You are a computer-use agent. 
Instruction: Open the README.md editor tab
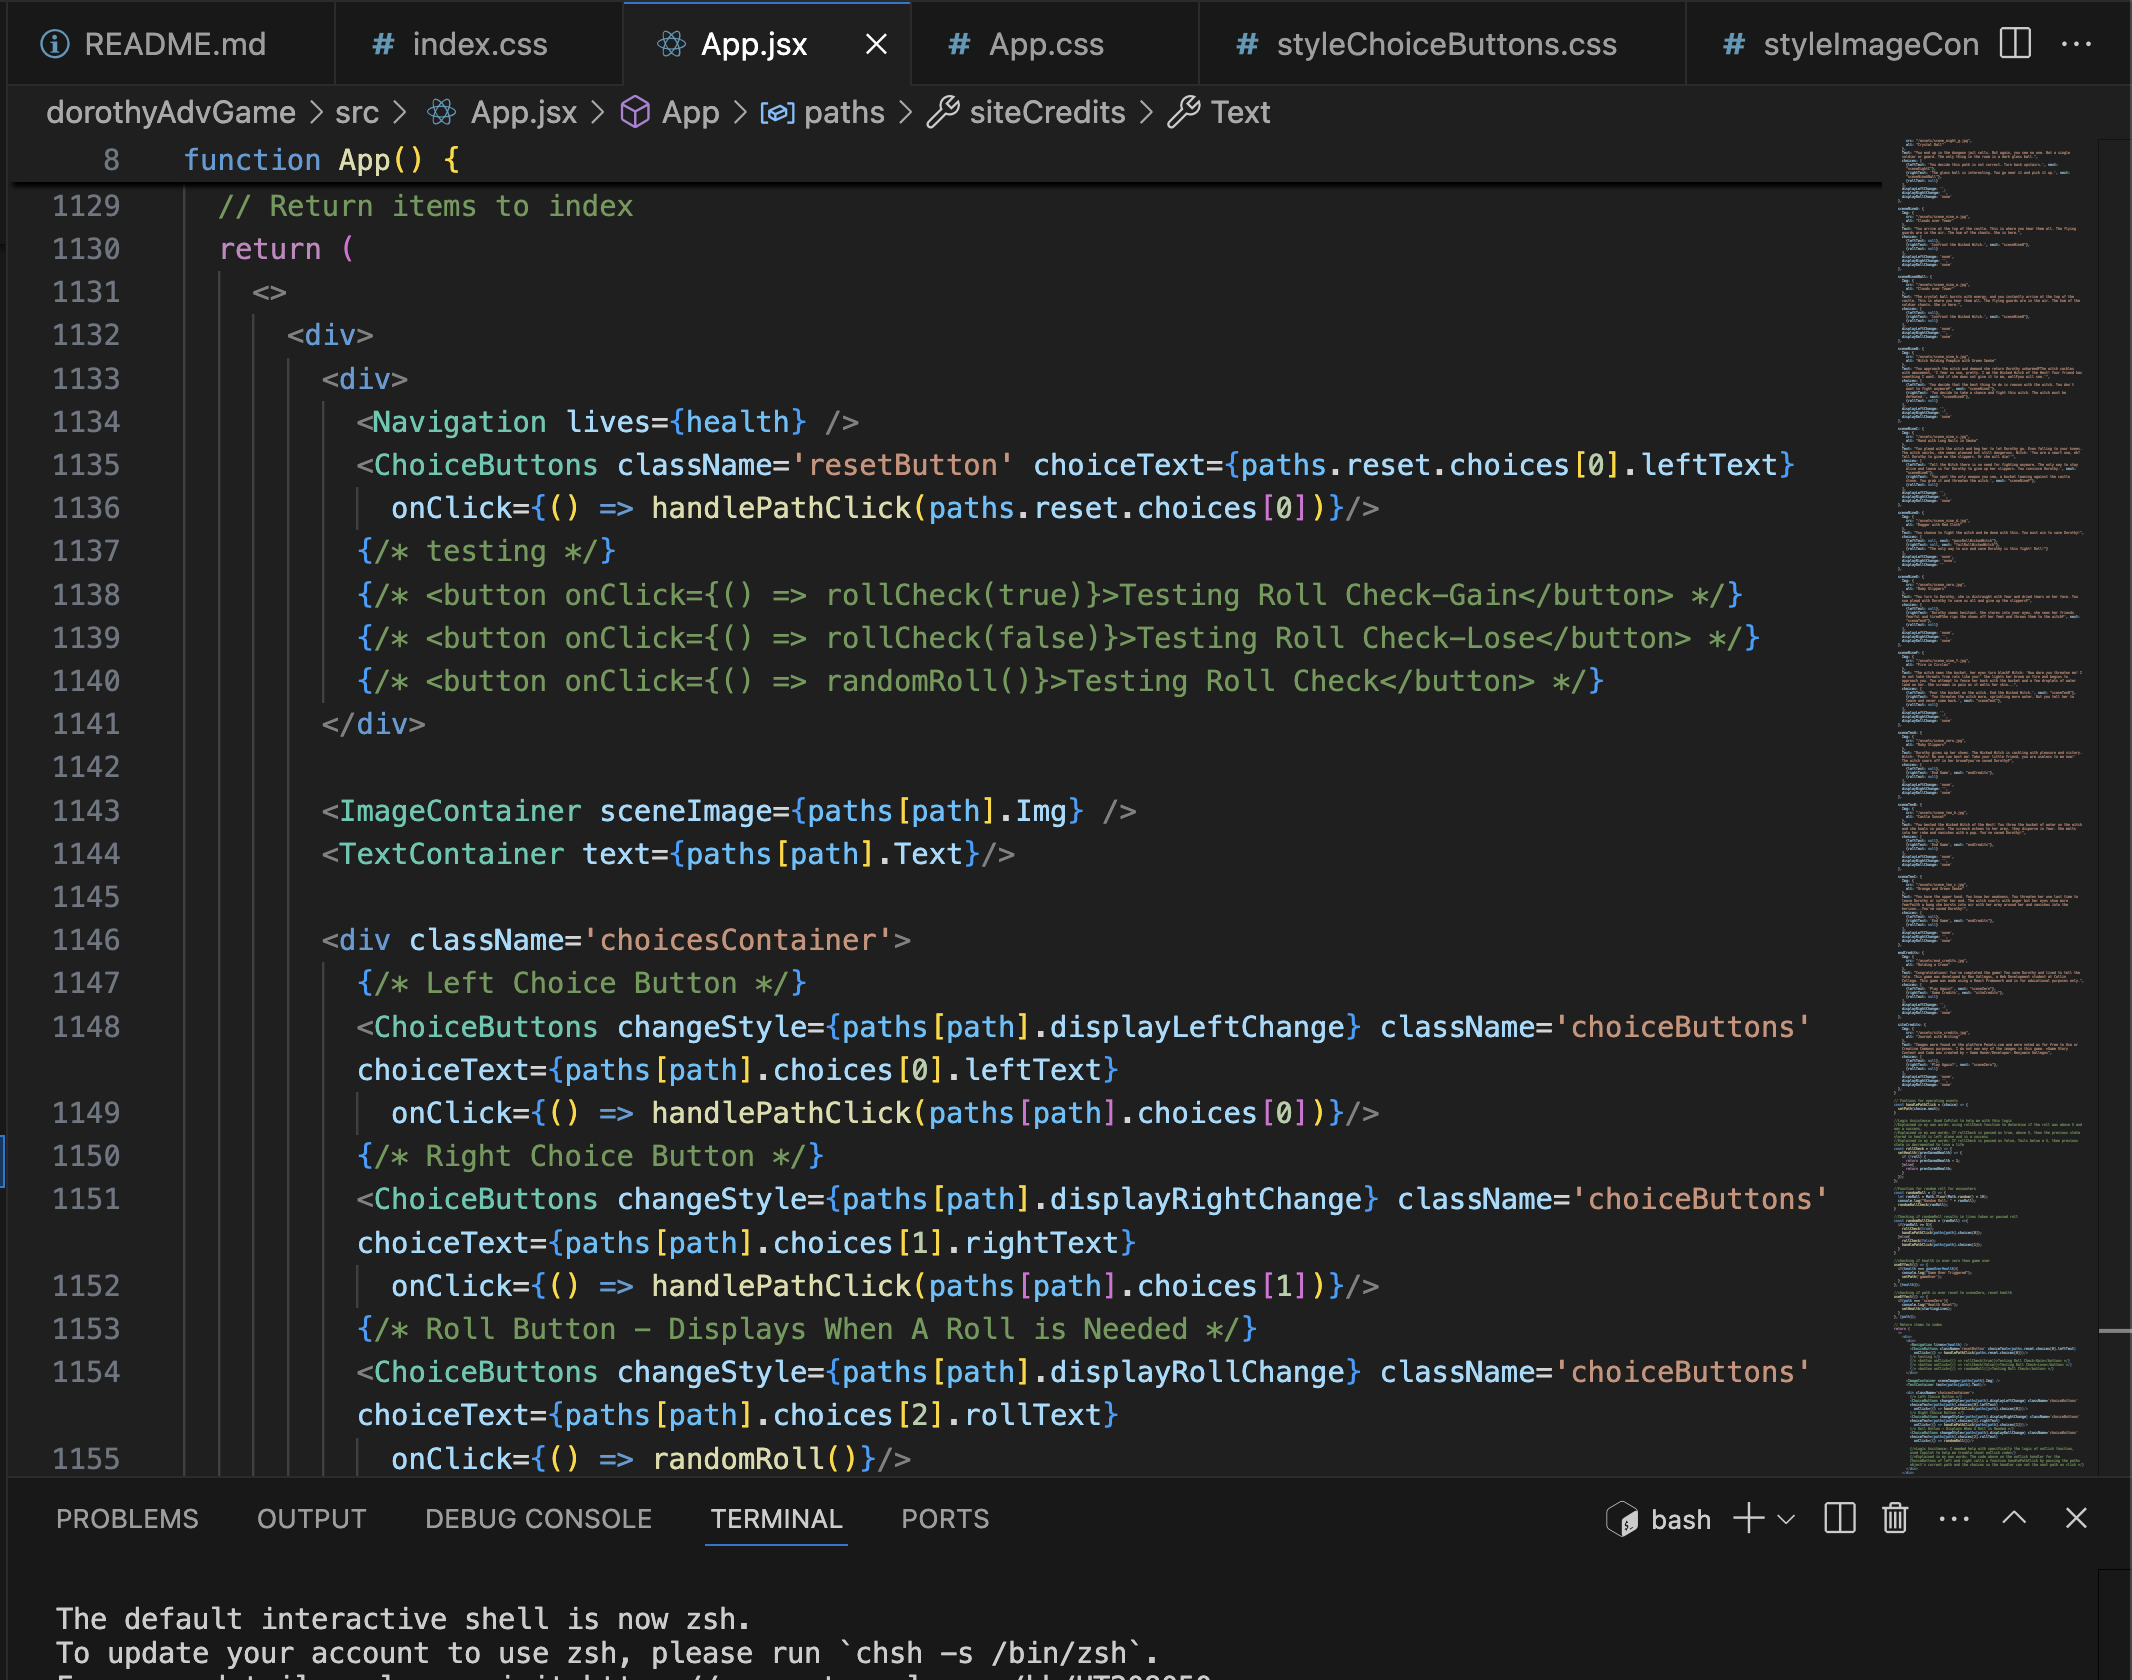click(x=174, y=44)
